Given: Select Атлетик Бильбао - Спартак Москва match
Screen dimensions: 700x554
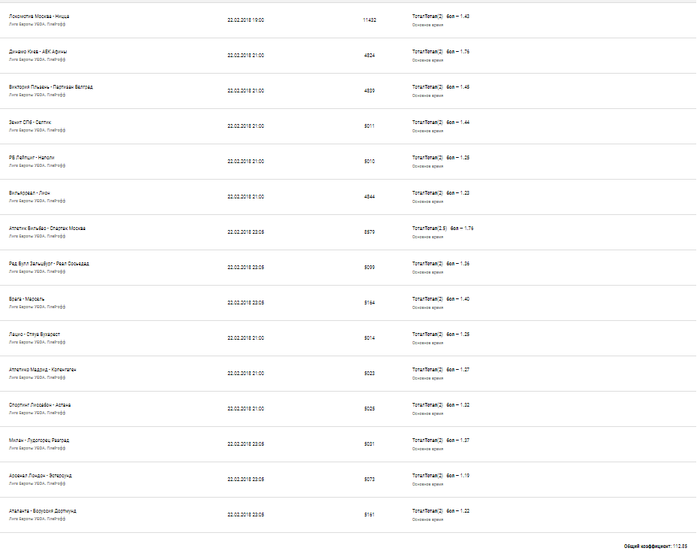Looking at the screenshot, I should pyautogui.click(x=47, y=229).
